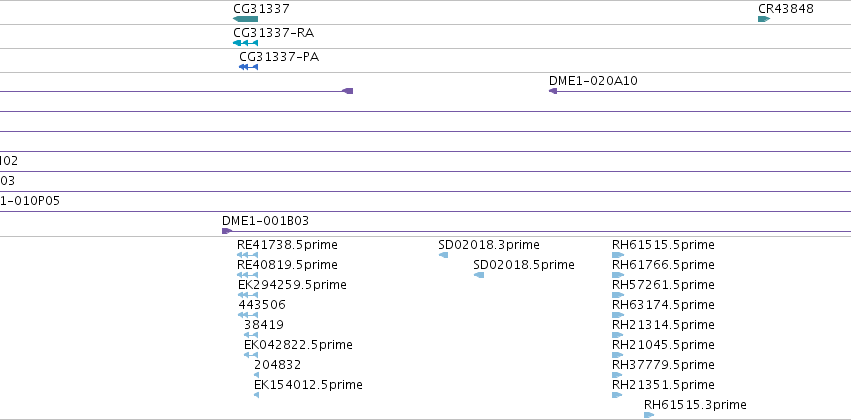
Task: Open the RH61766.5prime feature label
Action: click(x=663, y=265)
